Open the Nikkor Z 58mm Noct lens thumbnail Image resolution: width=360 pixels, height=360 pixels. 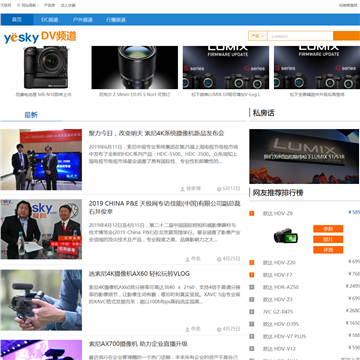coord(135,67)
